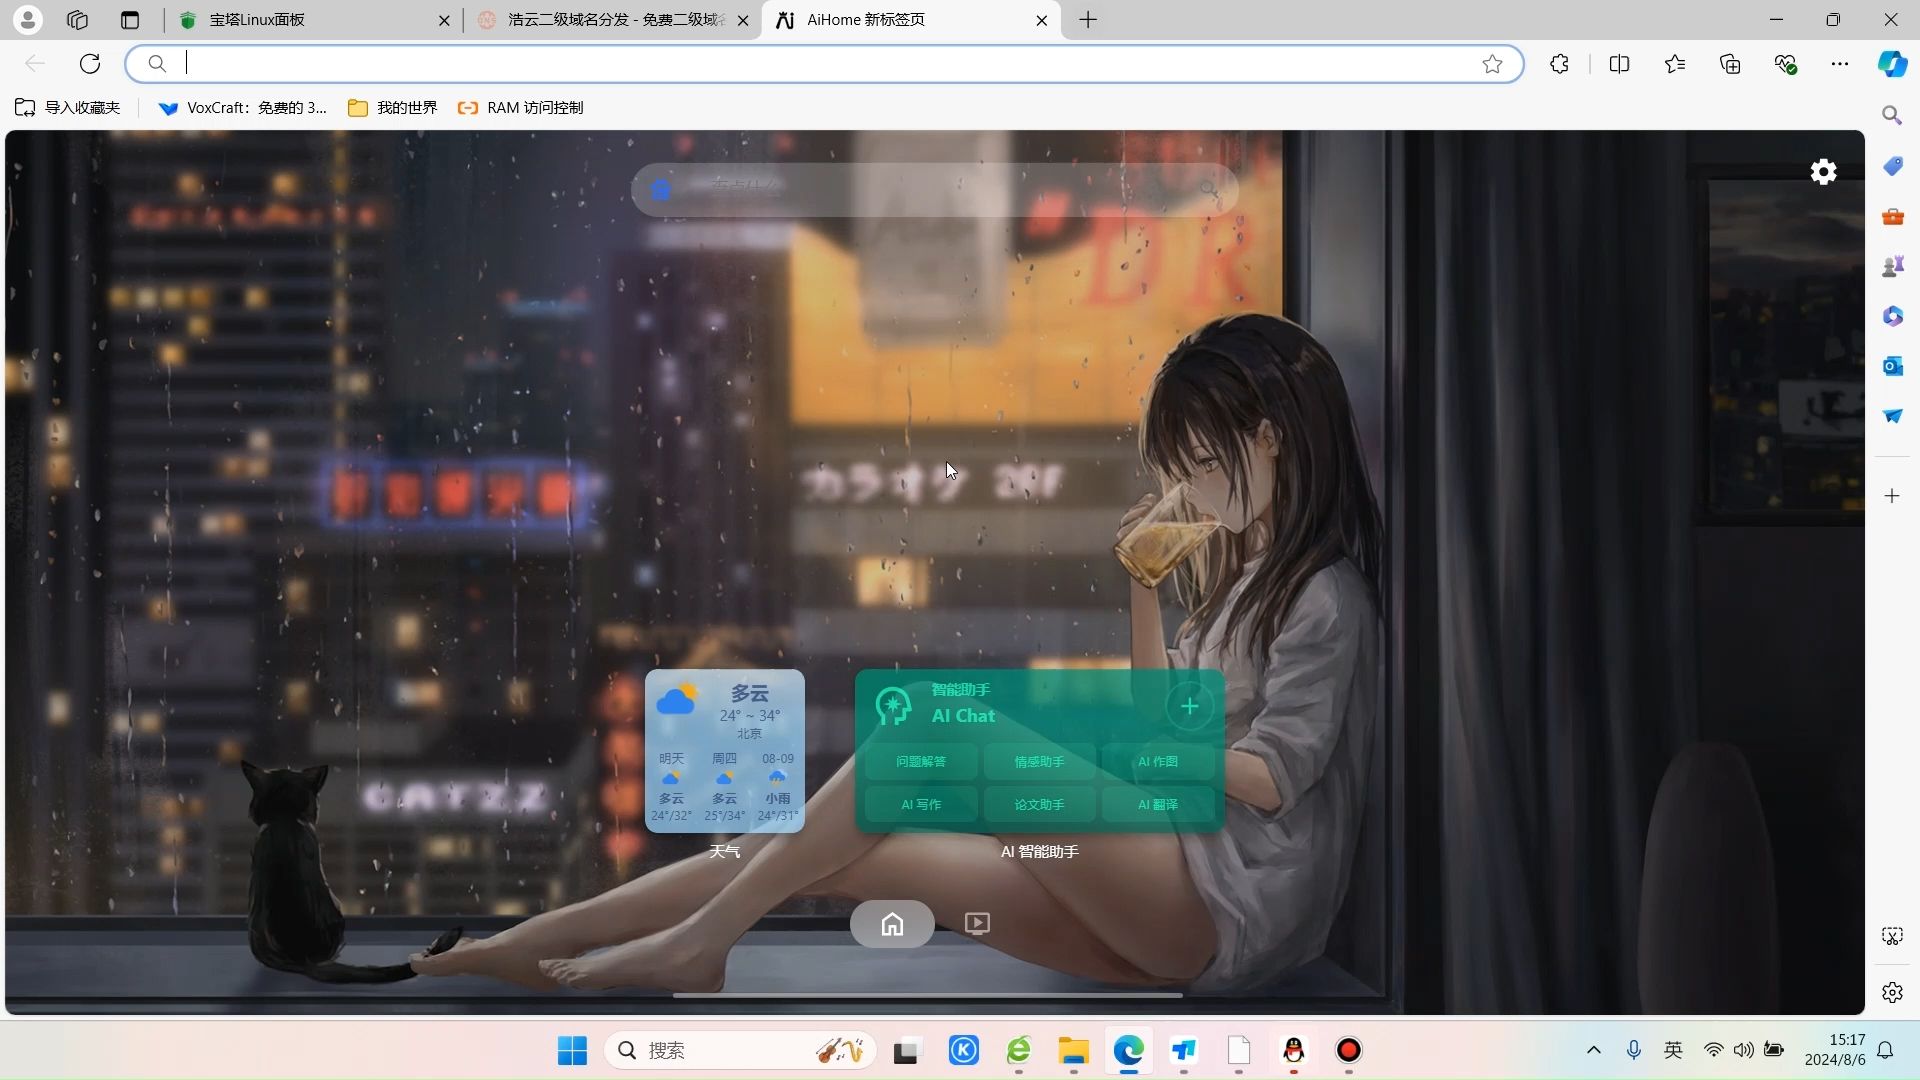1920x1080 pixels.
Task: Open AI 写作 tool
Action: tap(921, 804)
